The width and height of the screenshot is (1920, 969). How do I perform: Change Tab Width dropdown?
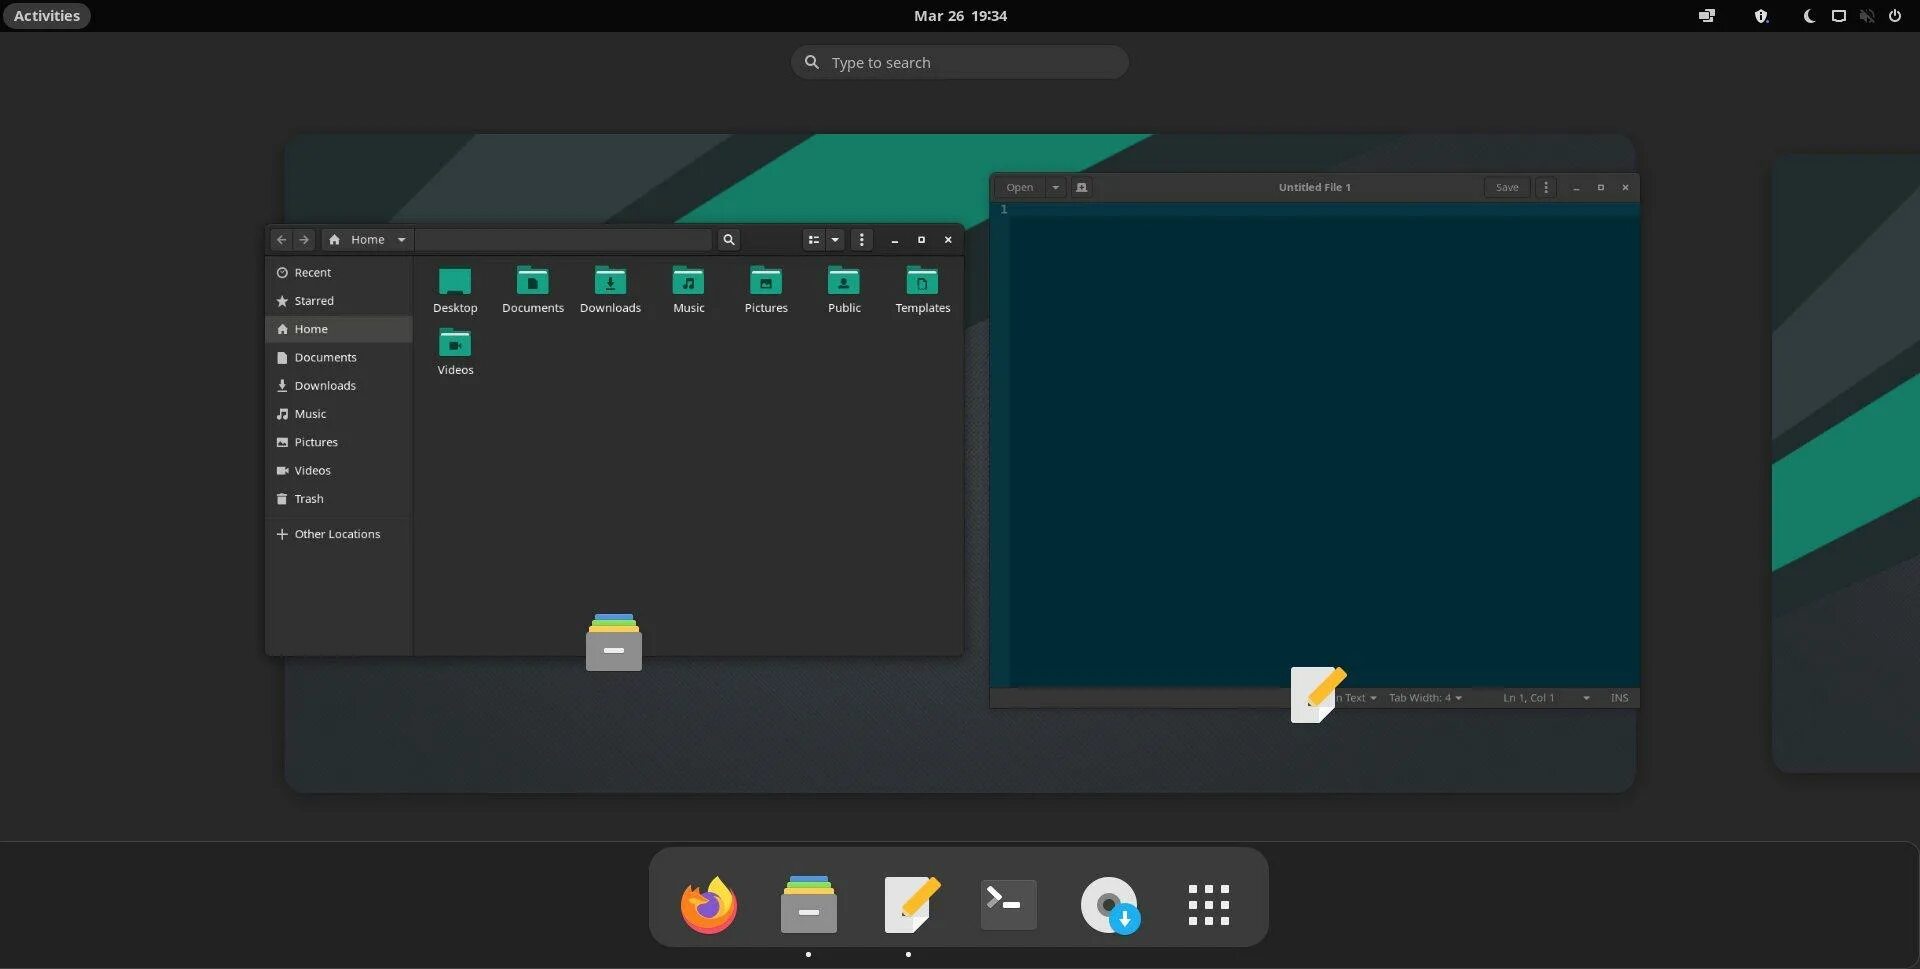pos(1425,698)
